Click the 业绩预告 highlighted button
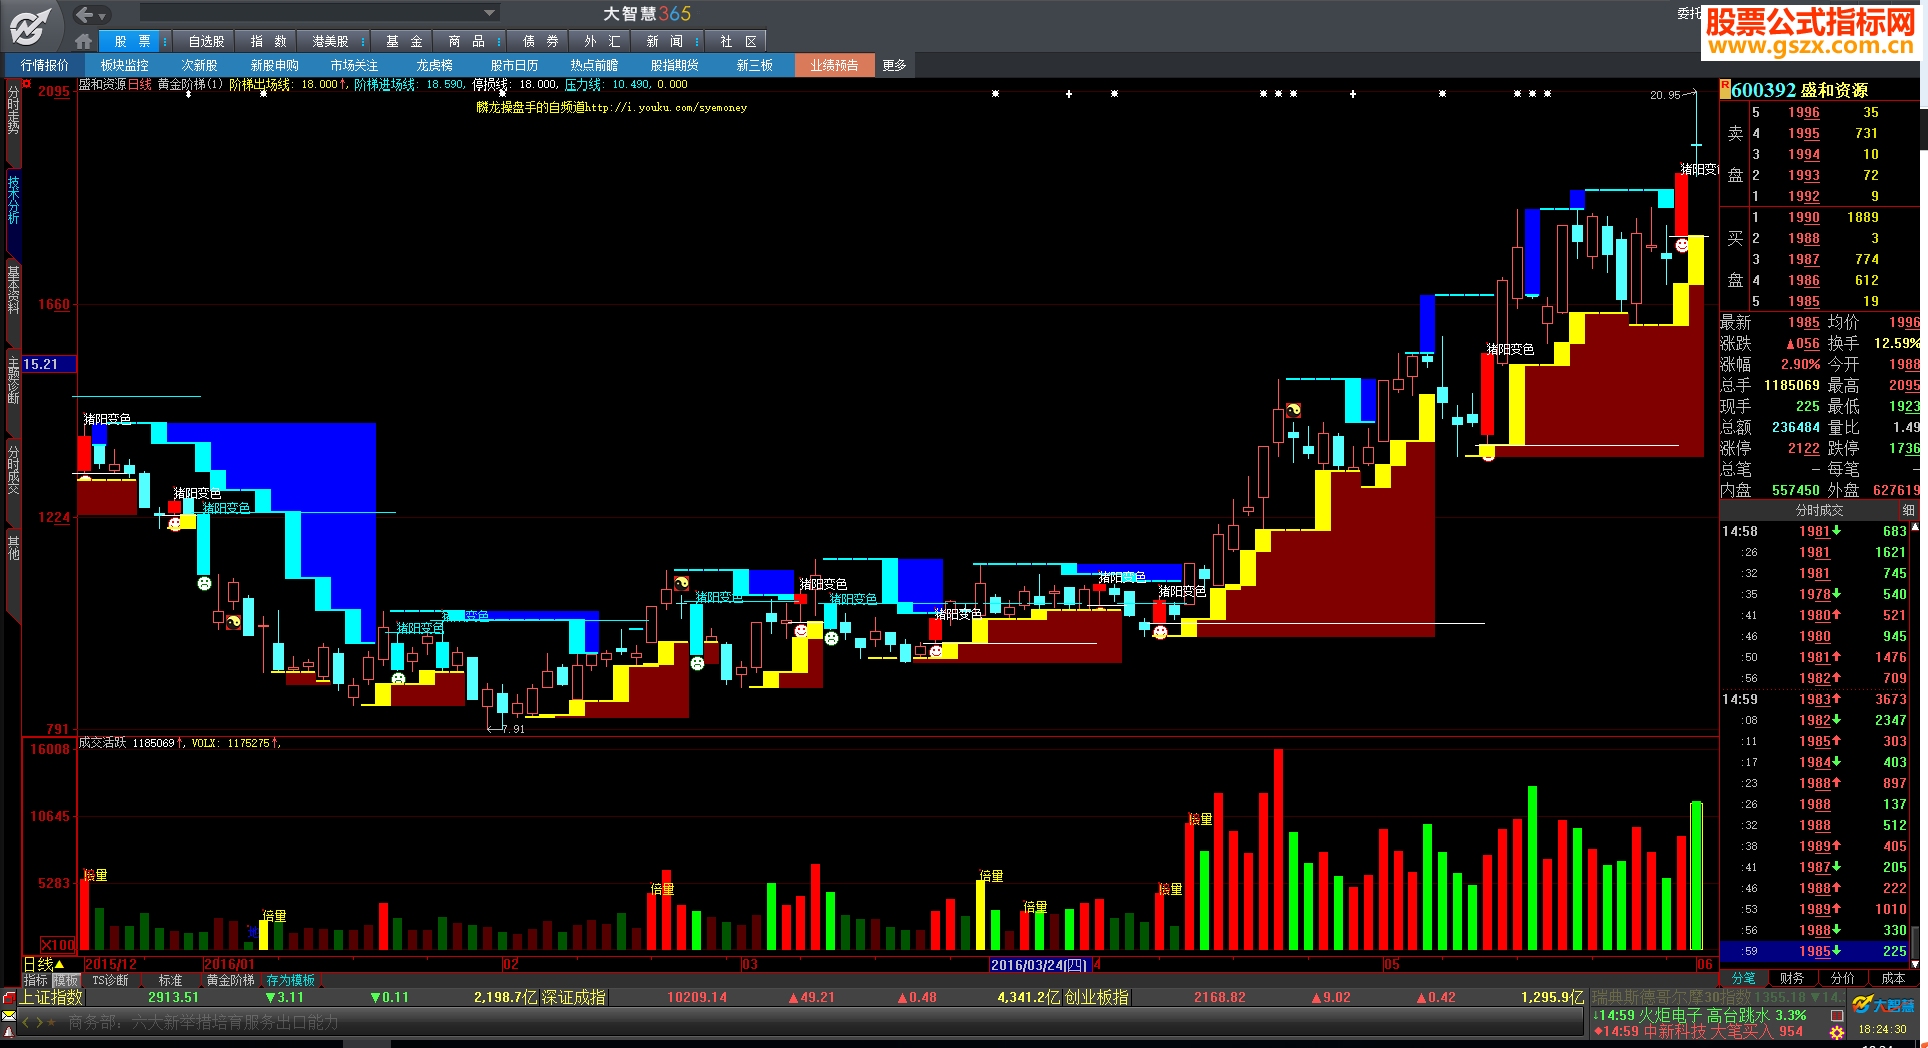The height and width of the screenshot is (1048, 1928). [x=834, y=65]
